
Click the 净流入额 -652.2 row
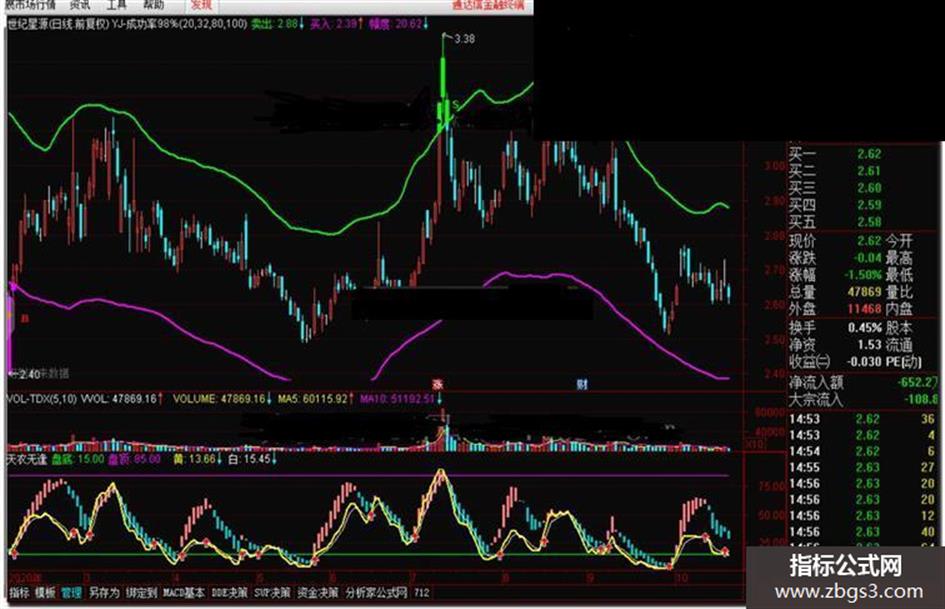coord(864,382)
